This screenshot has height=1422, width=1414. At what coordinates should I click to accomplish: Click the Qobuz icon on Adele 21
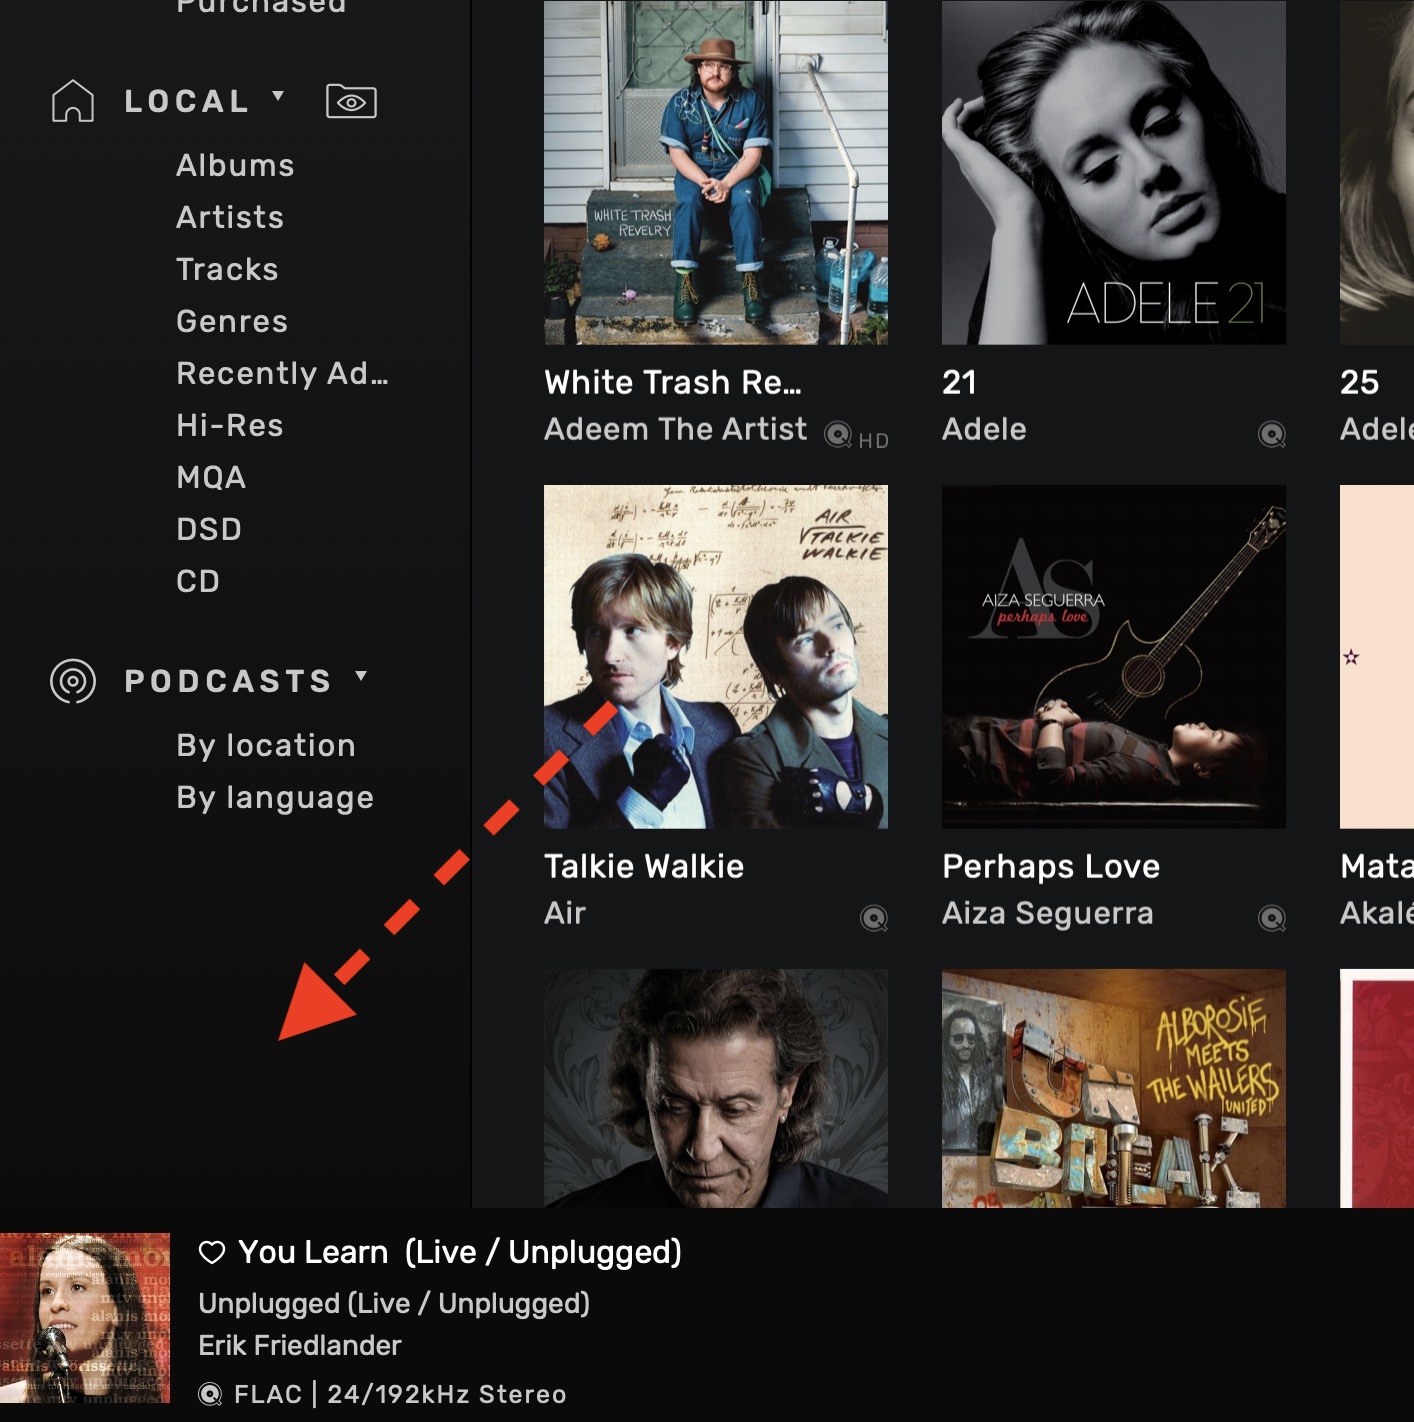[x=1272, y=435]
